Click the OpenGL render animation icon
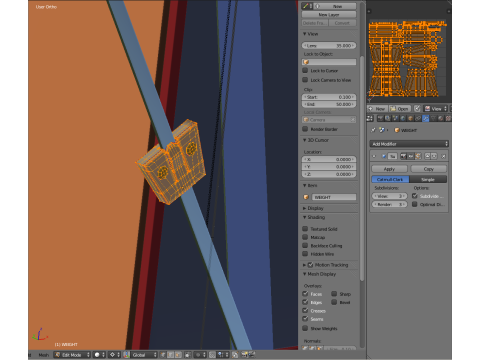 pyautogui.click(x=252, y=355)
